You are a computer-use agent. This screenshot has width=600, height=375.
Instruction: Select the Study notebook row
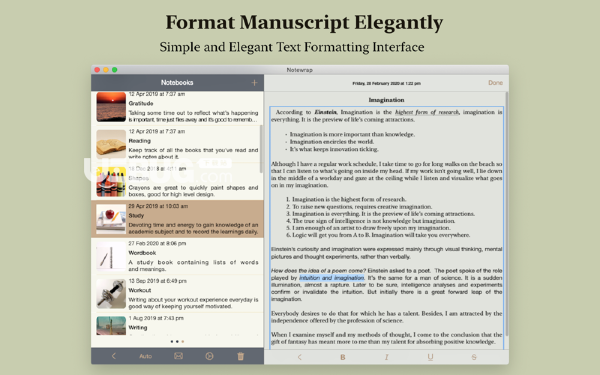coord(177,219)
